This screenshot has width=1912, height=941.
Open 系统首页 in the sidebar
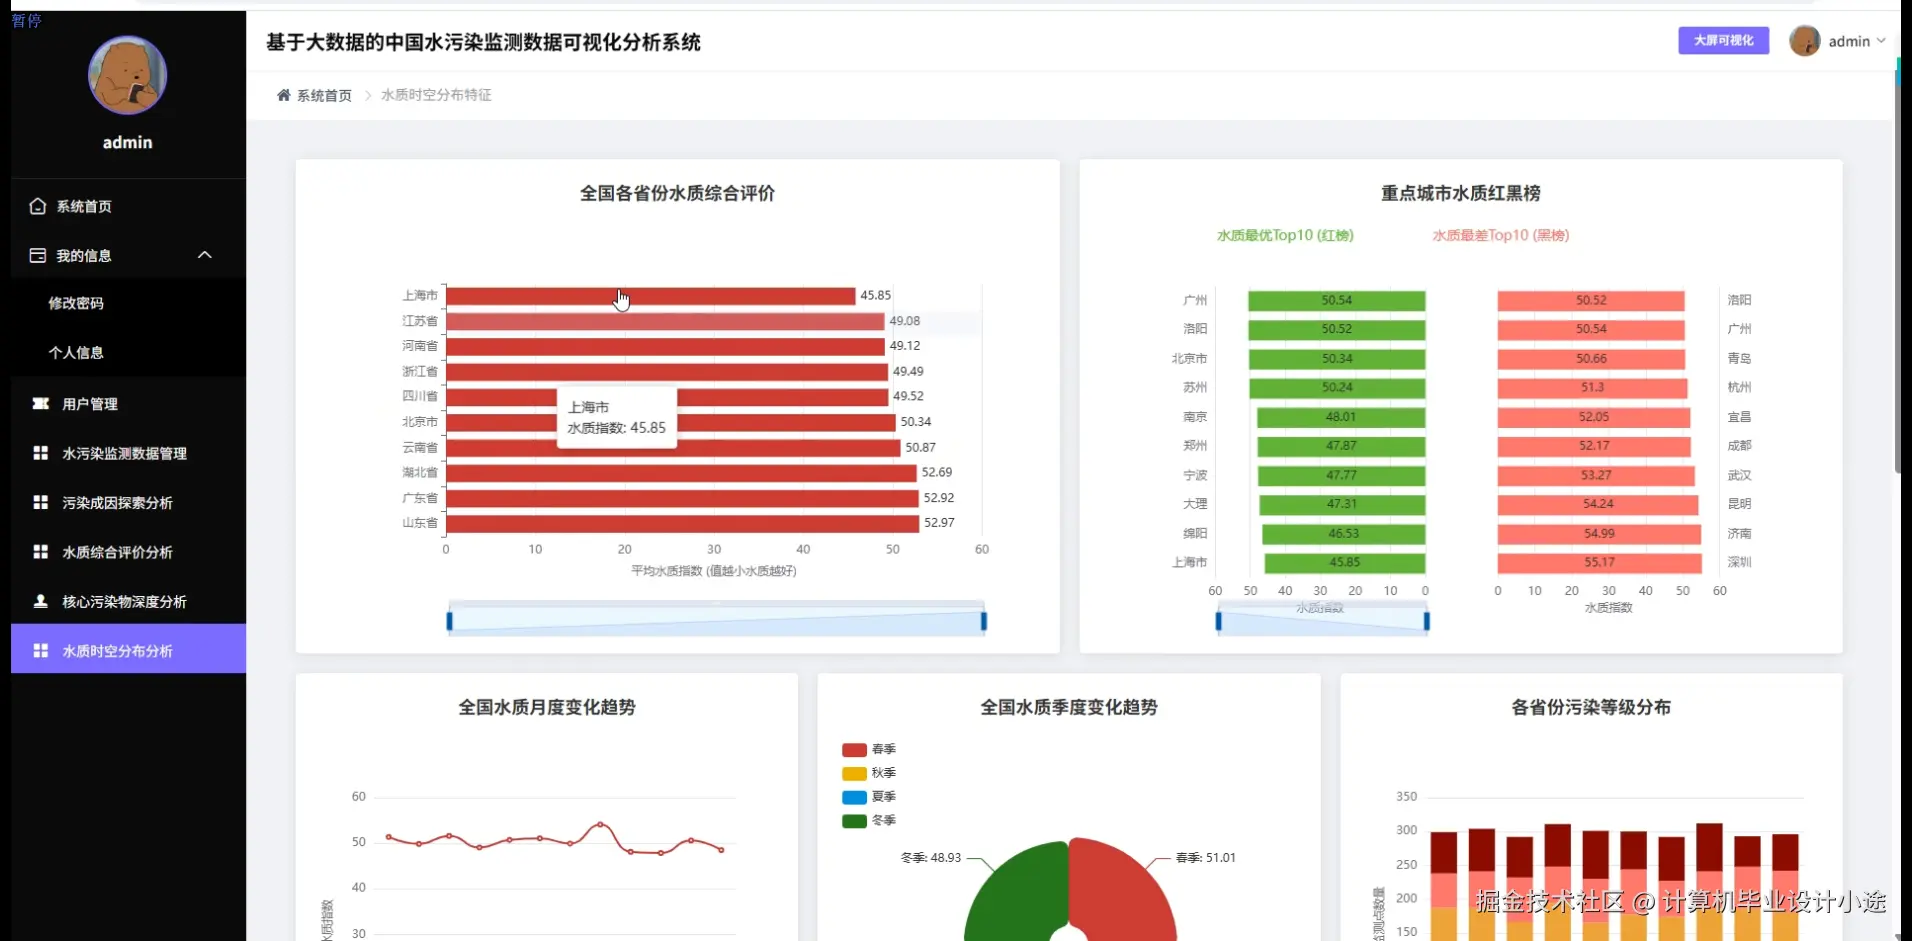[128, 206]
